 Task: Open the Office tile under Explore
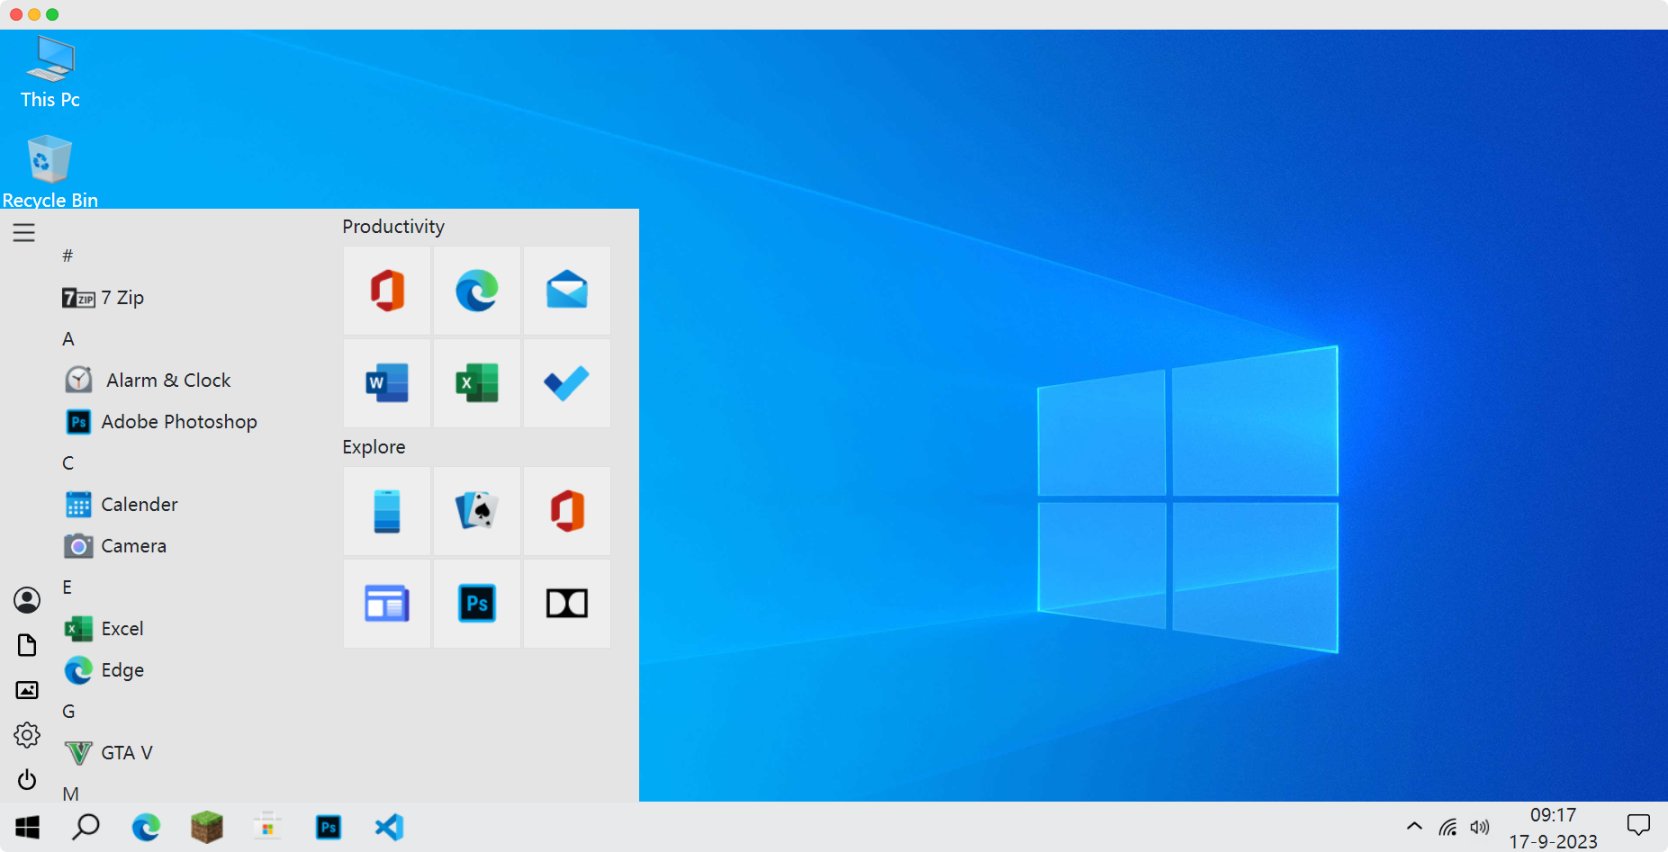(567, 511)
